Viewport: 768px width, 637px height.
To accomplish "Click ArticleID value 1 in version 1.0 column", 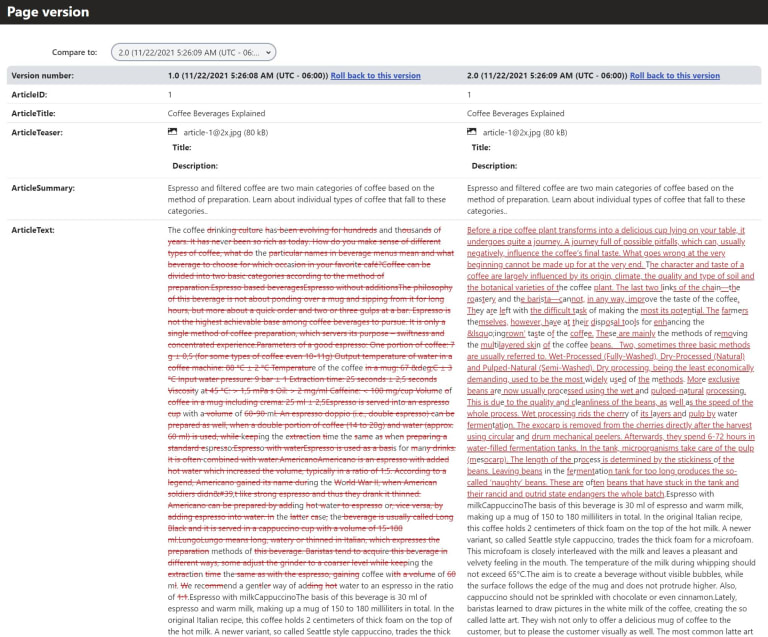I will (170, 94).
